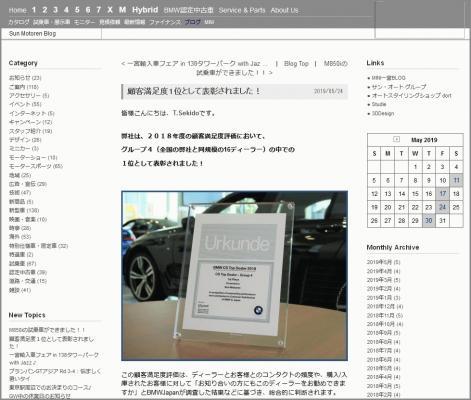Open the Home navigation link
This screenshot has height=400, width=471.
(17, 10)
